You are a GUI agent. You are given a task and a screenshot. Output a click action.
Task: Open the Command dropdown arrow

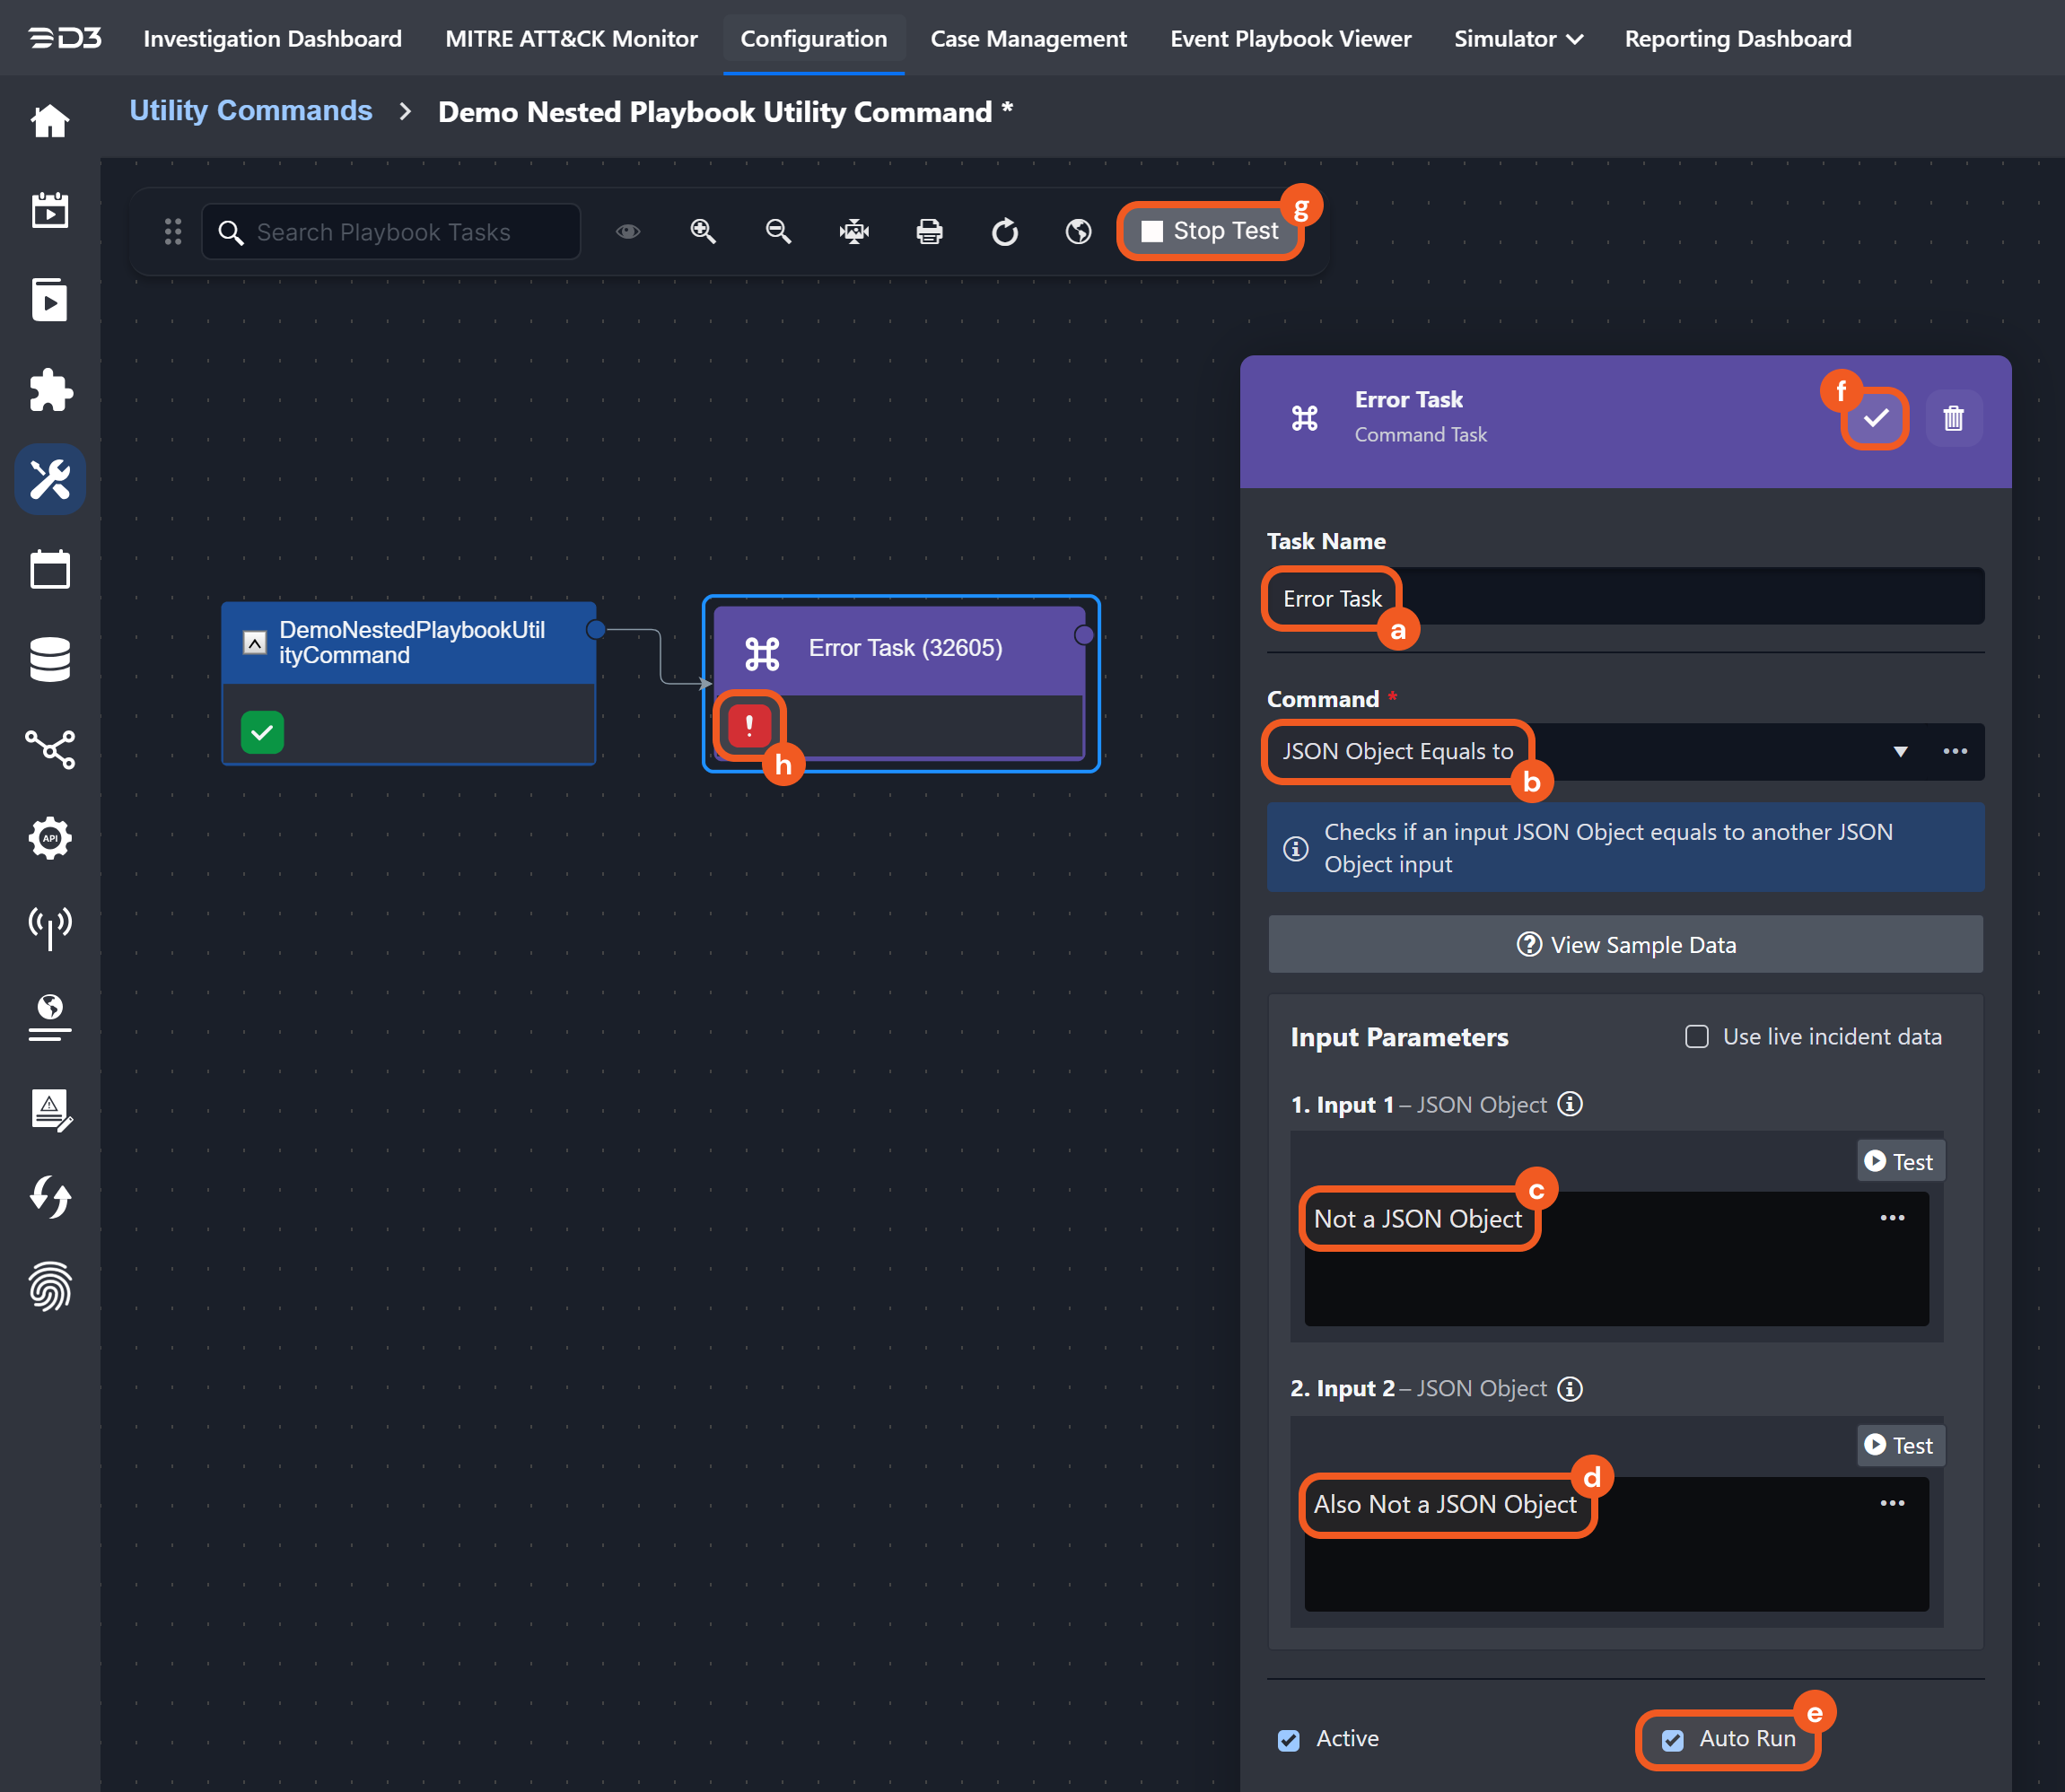1900,752
